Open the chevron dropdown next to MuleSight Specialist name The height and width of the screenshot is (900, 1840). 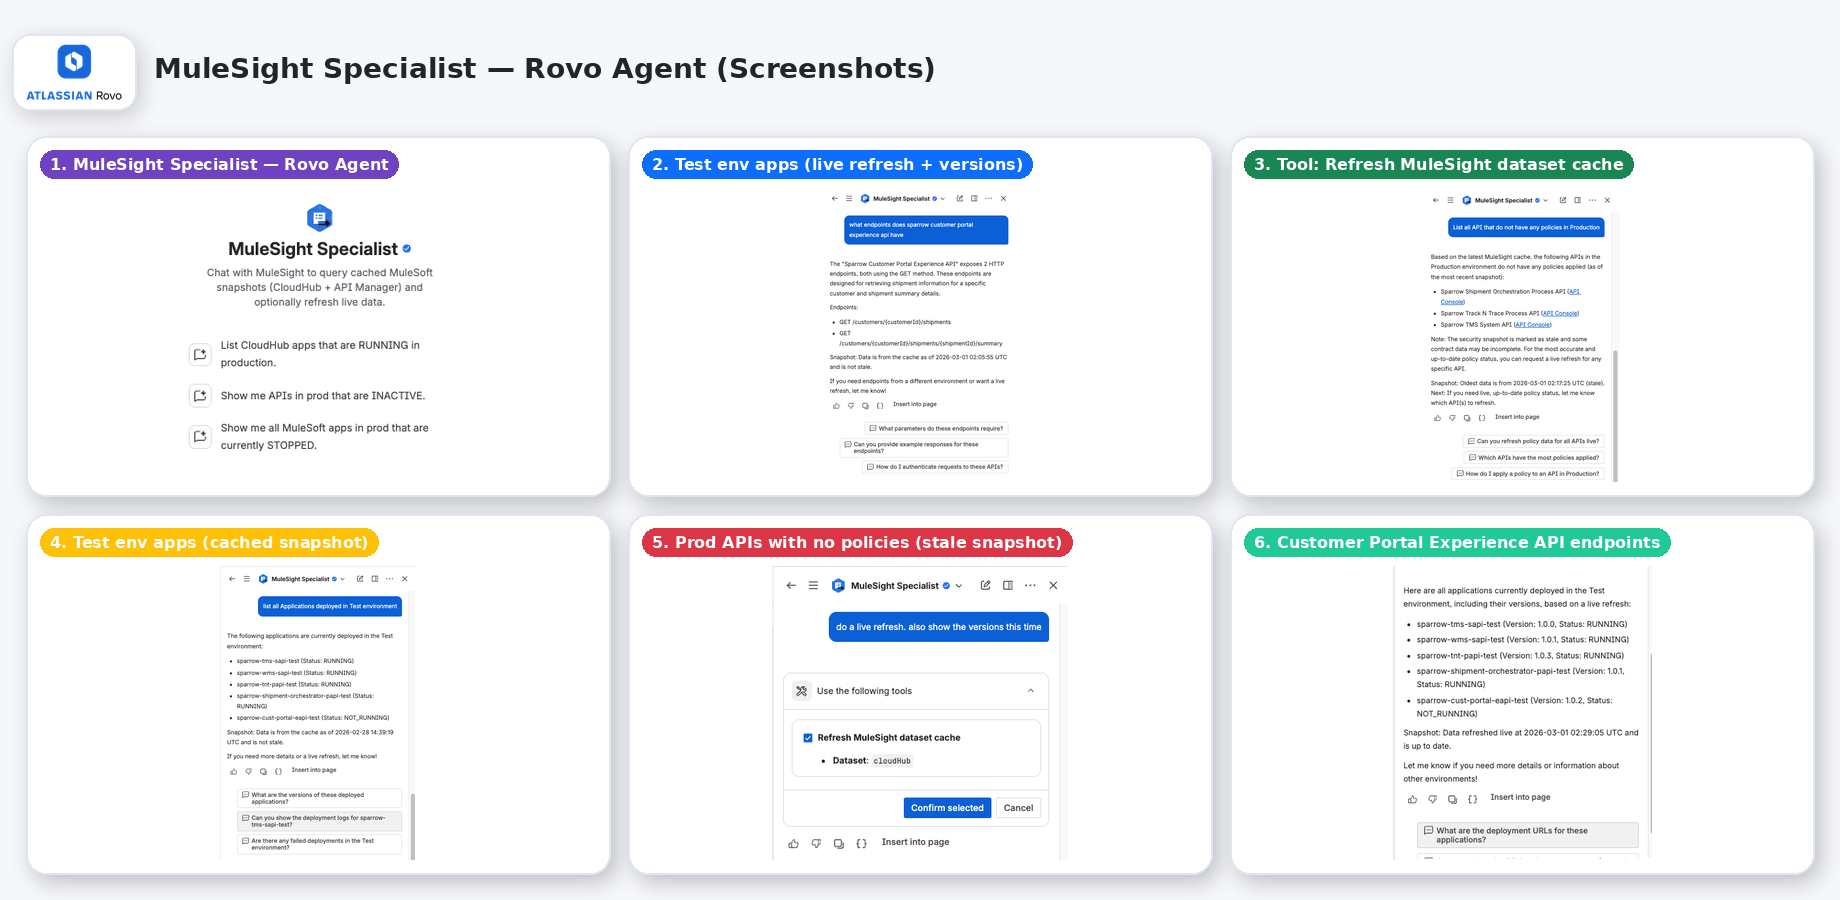[958, 585]
